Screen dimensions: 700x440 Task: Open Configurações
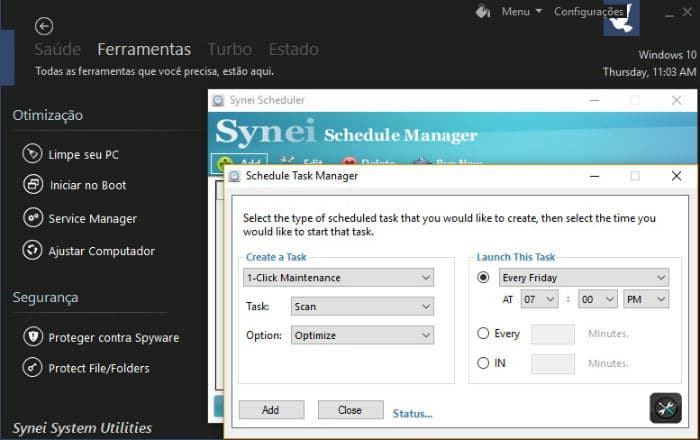pyautogui.click(x=588, y=12)
